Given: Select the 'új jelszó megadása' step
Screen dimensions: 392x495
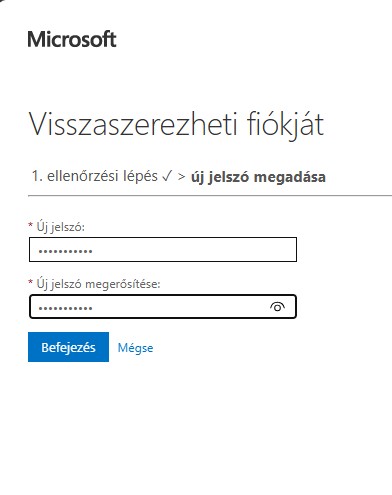Looking at the screenshot, I should click(x=258, y=177).
